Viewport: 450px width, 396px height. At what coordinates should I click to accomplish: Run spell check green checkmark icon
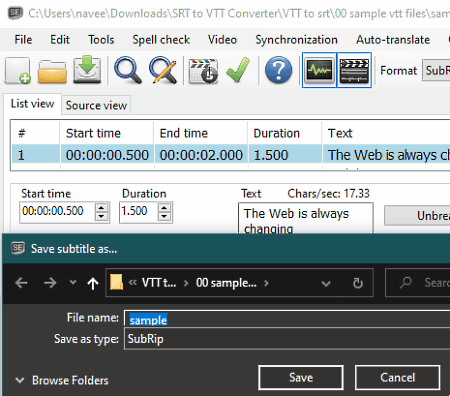pos(238,70)
